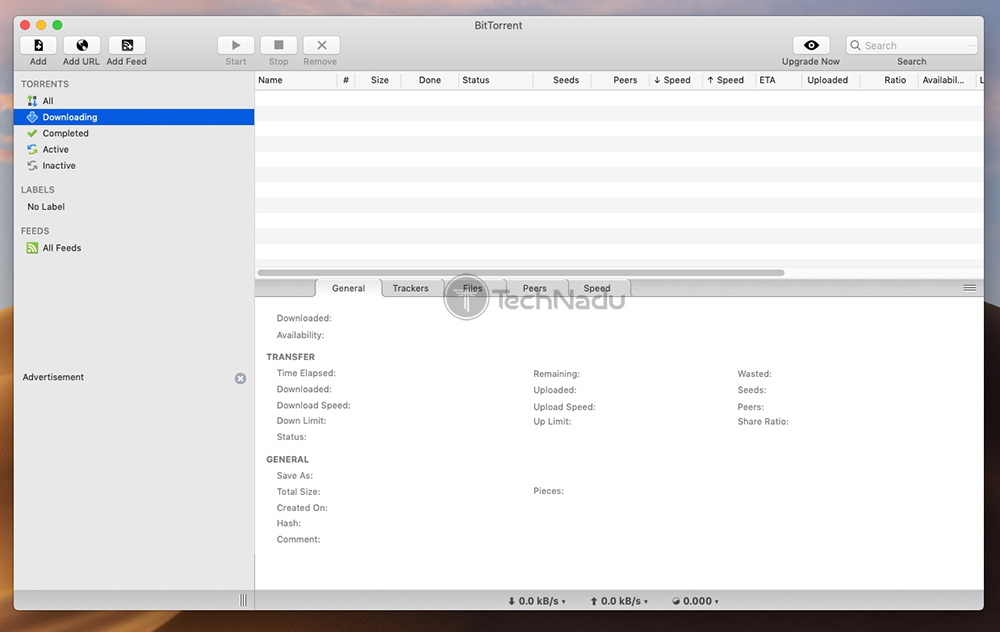This screenshot has width=1000, height=632.
Task: Click the Add Feed RSS icon
Action: (127, 45)
